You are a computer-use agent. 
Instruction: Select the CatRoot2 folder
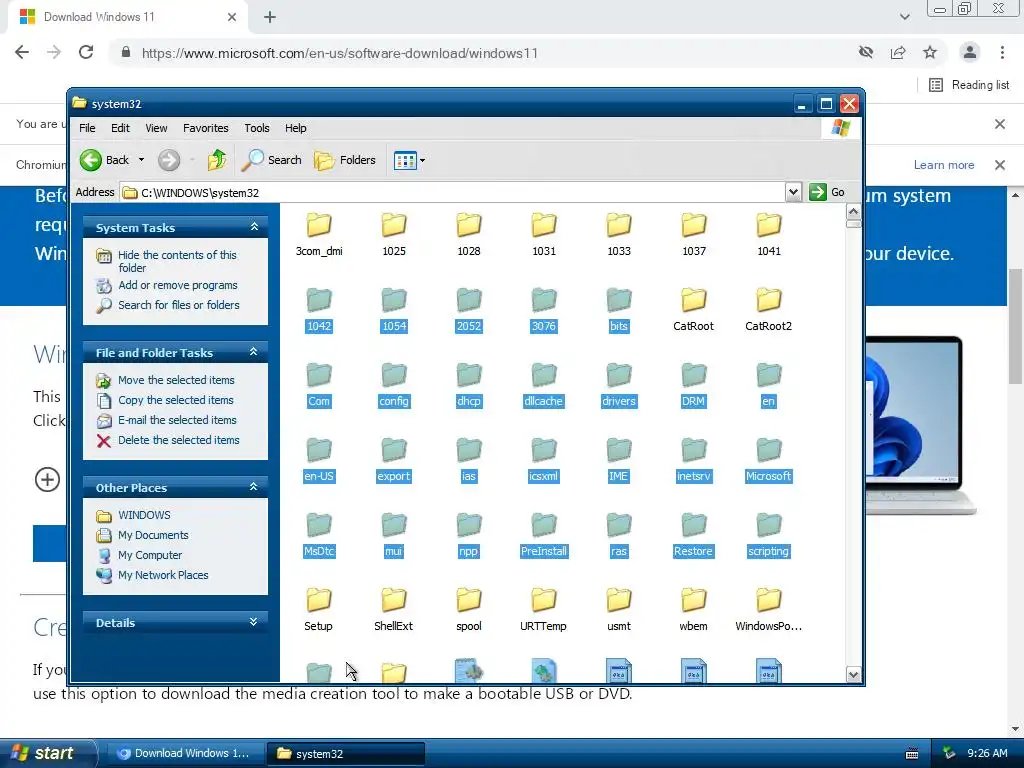769,309
